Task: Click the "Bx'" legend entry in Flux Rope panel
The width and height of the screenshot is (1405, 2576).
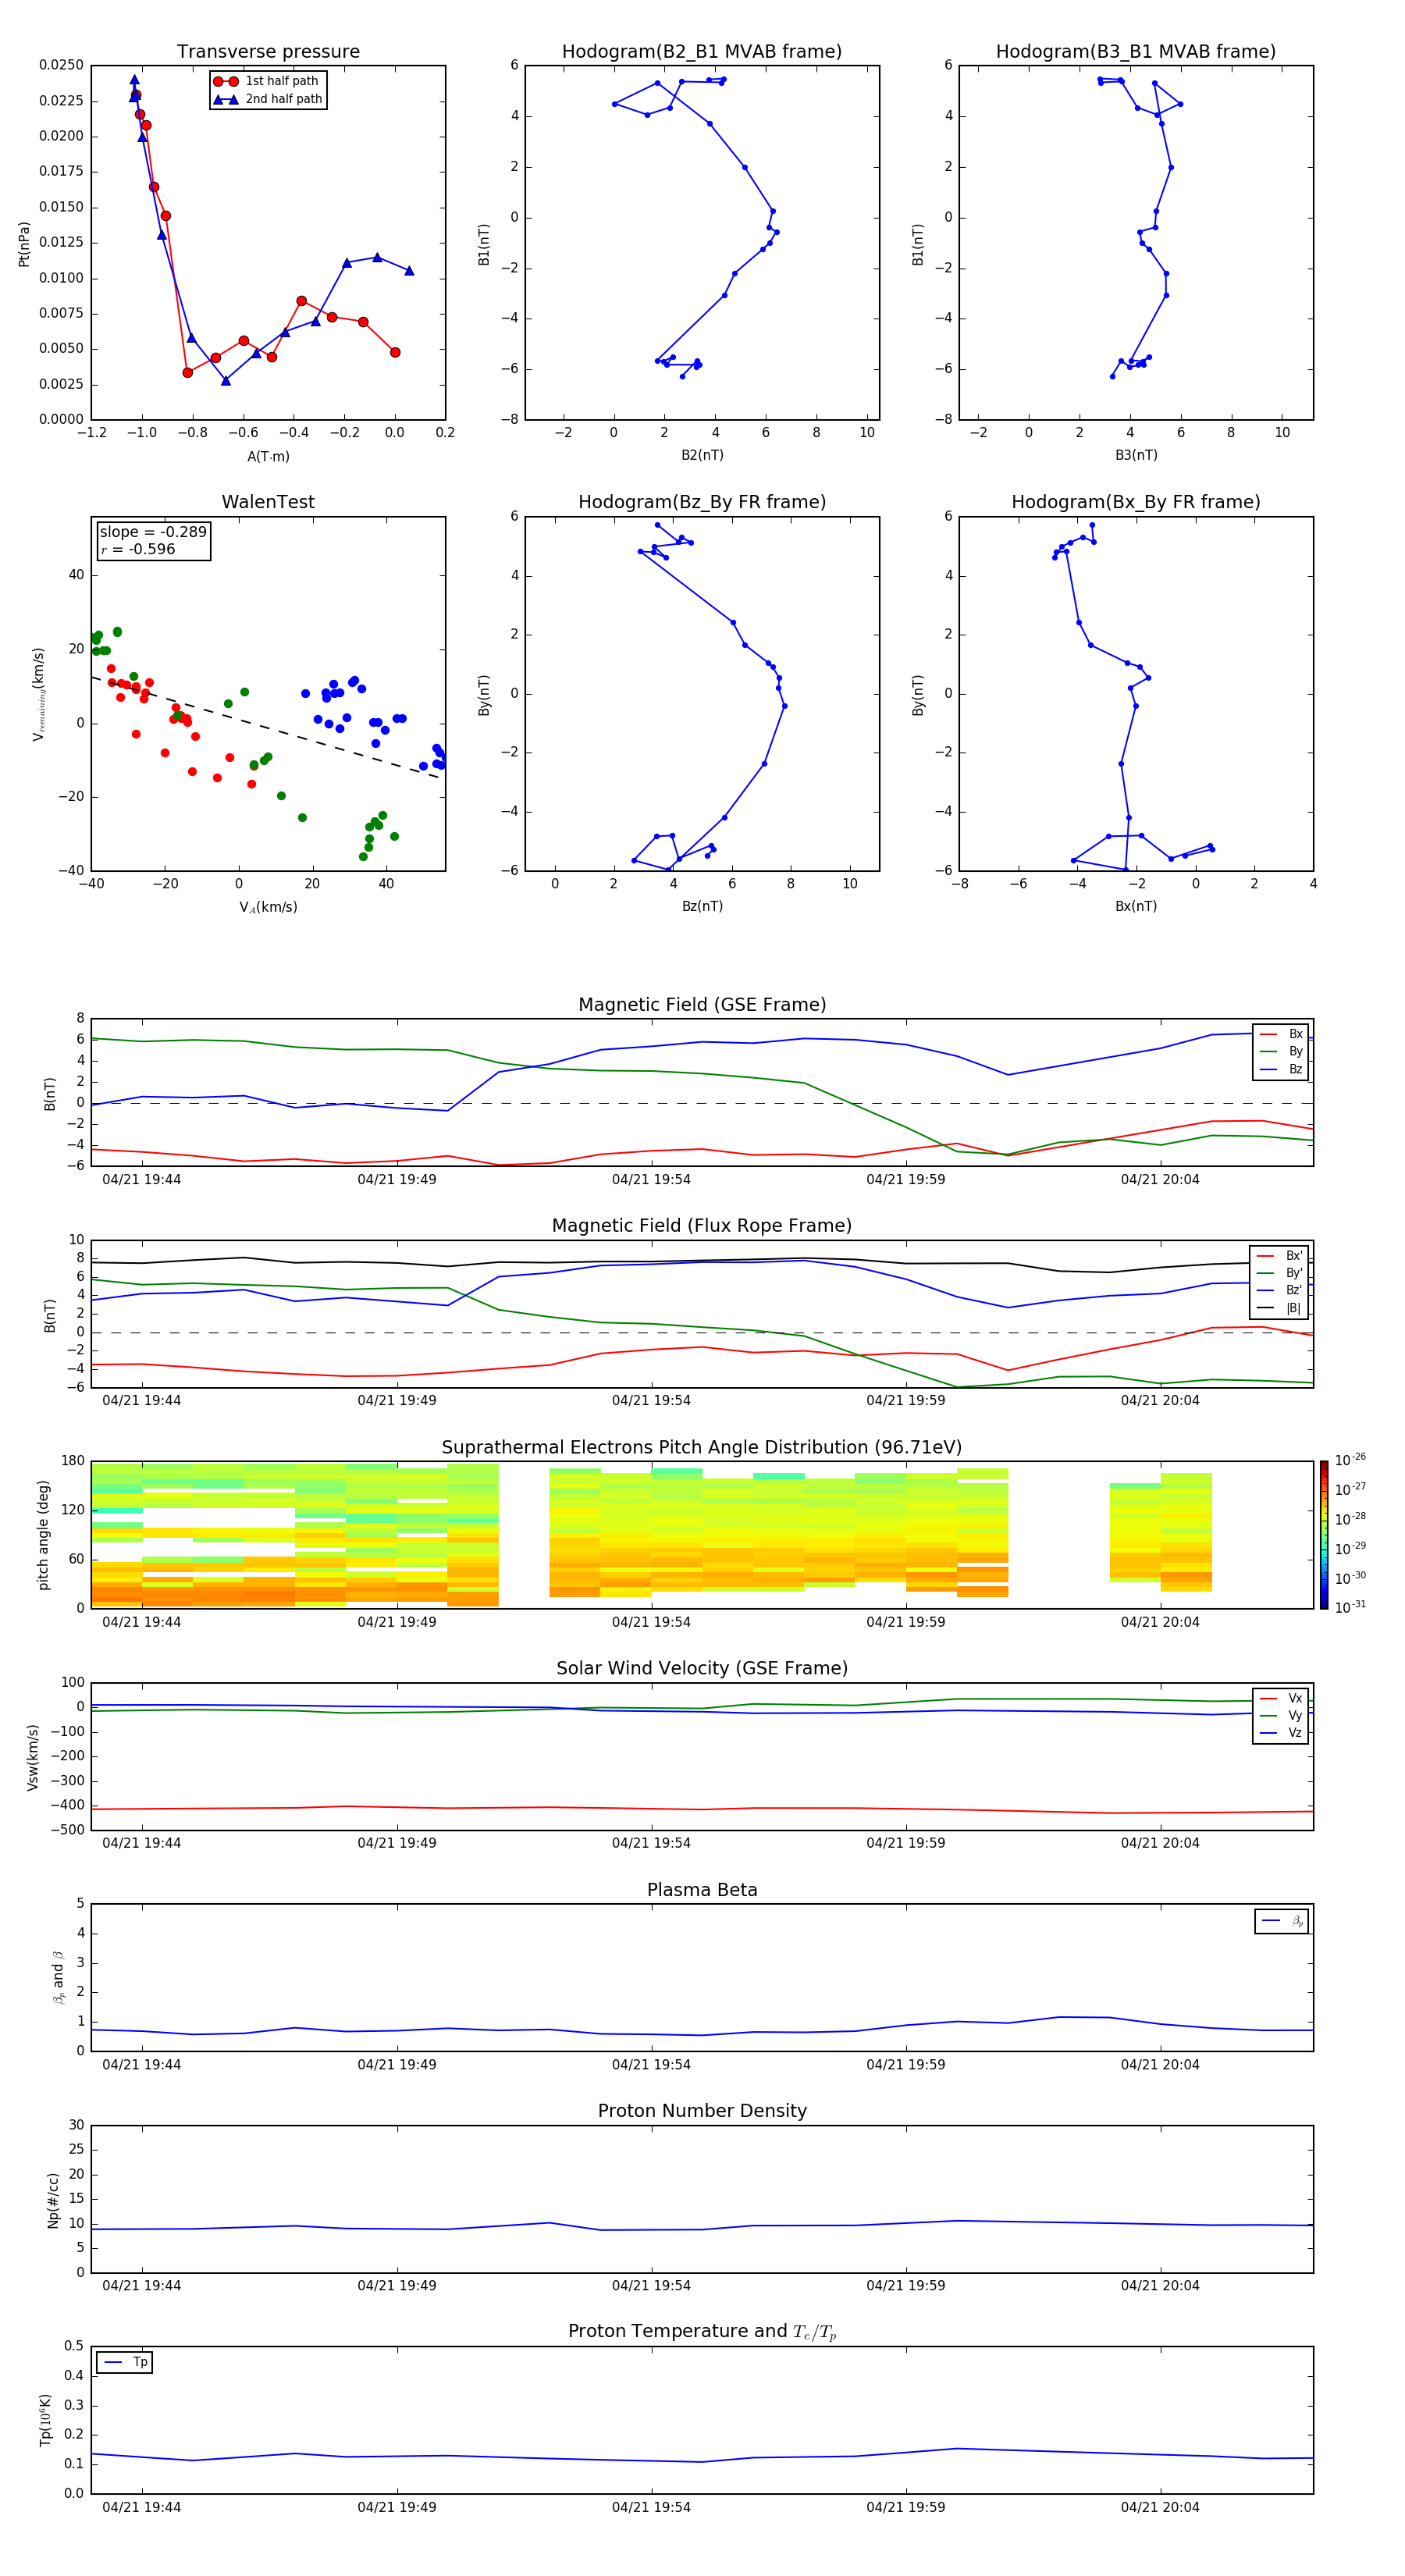Action: pyautogui.click(x=1280, y=1256)
